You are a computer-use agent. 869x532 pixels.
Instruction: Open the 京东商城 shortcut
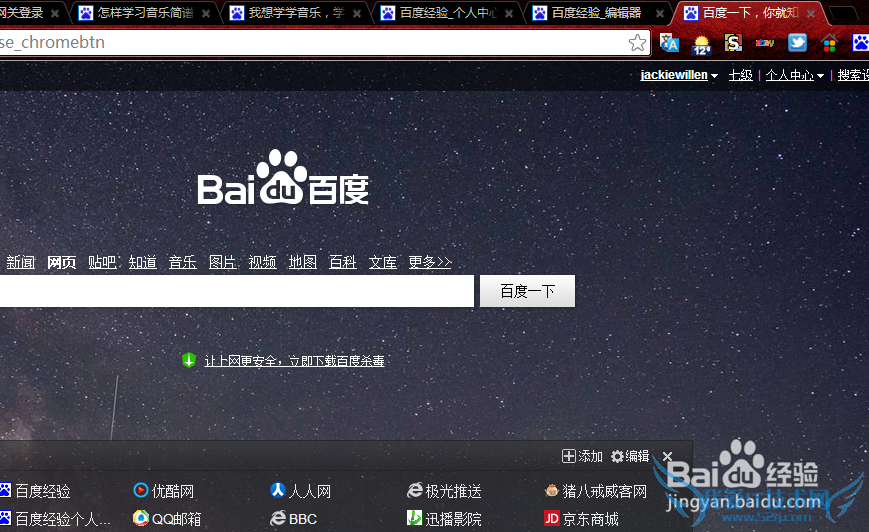(581, 519)
